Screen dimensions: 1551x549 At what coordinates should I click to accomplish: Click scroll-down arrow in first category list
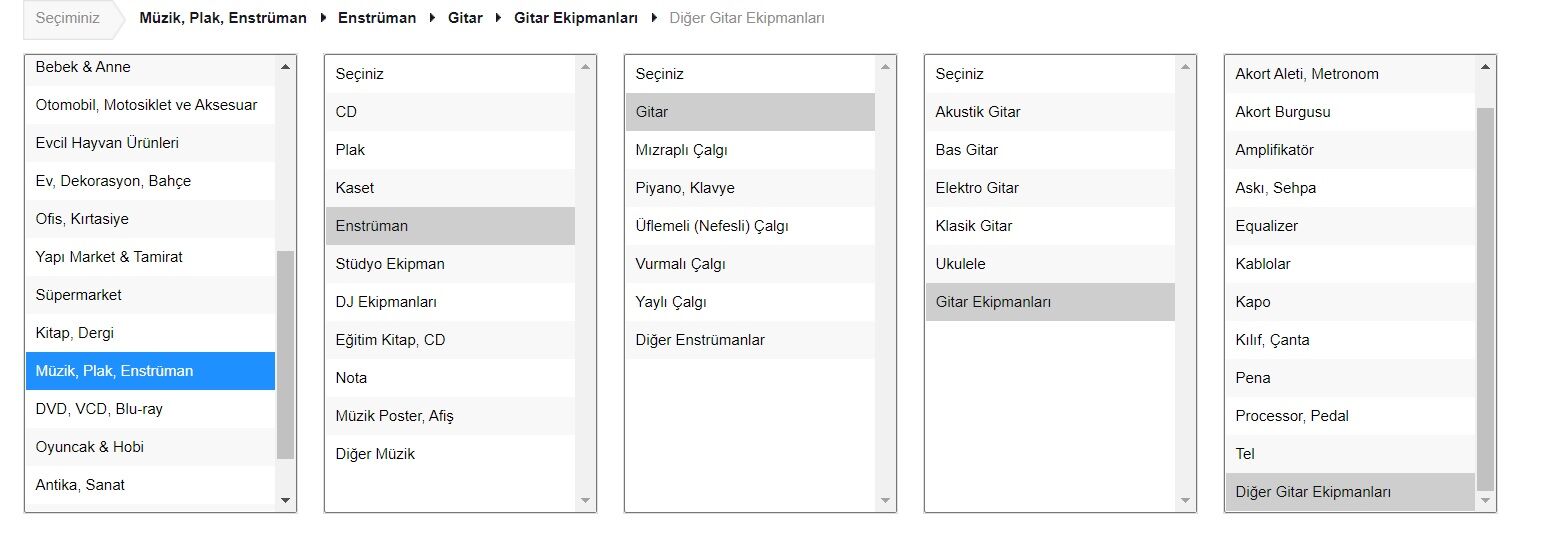coord(285,500)
